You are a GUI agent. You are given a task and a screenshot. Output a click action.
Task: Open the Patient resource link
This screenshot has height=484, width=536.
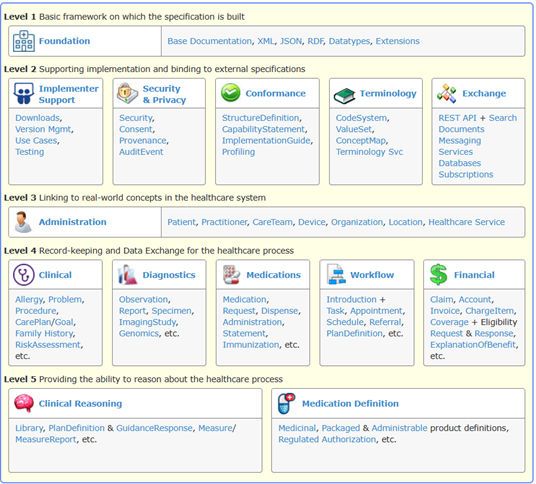pyautogui.click(x=182, y=222)
